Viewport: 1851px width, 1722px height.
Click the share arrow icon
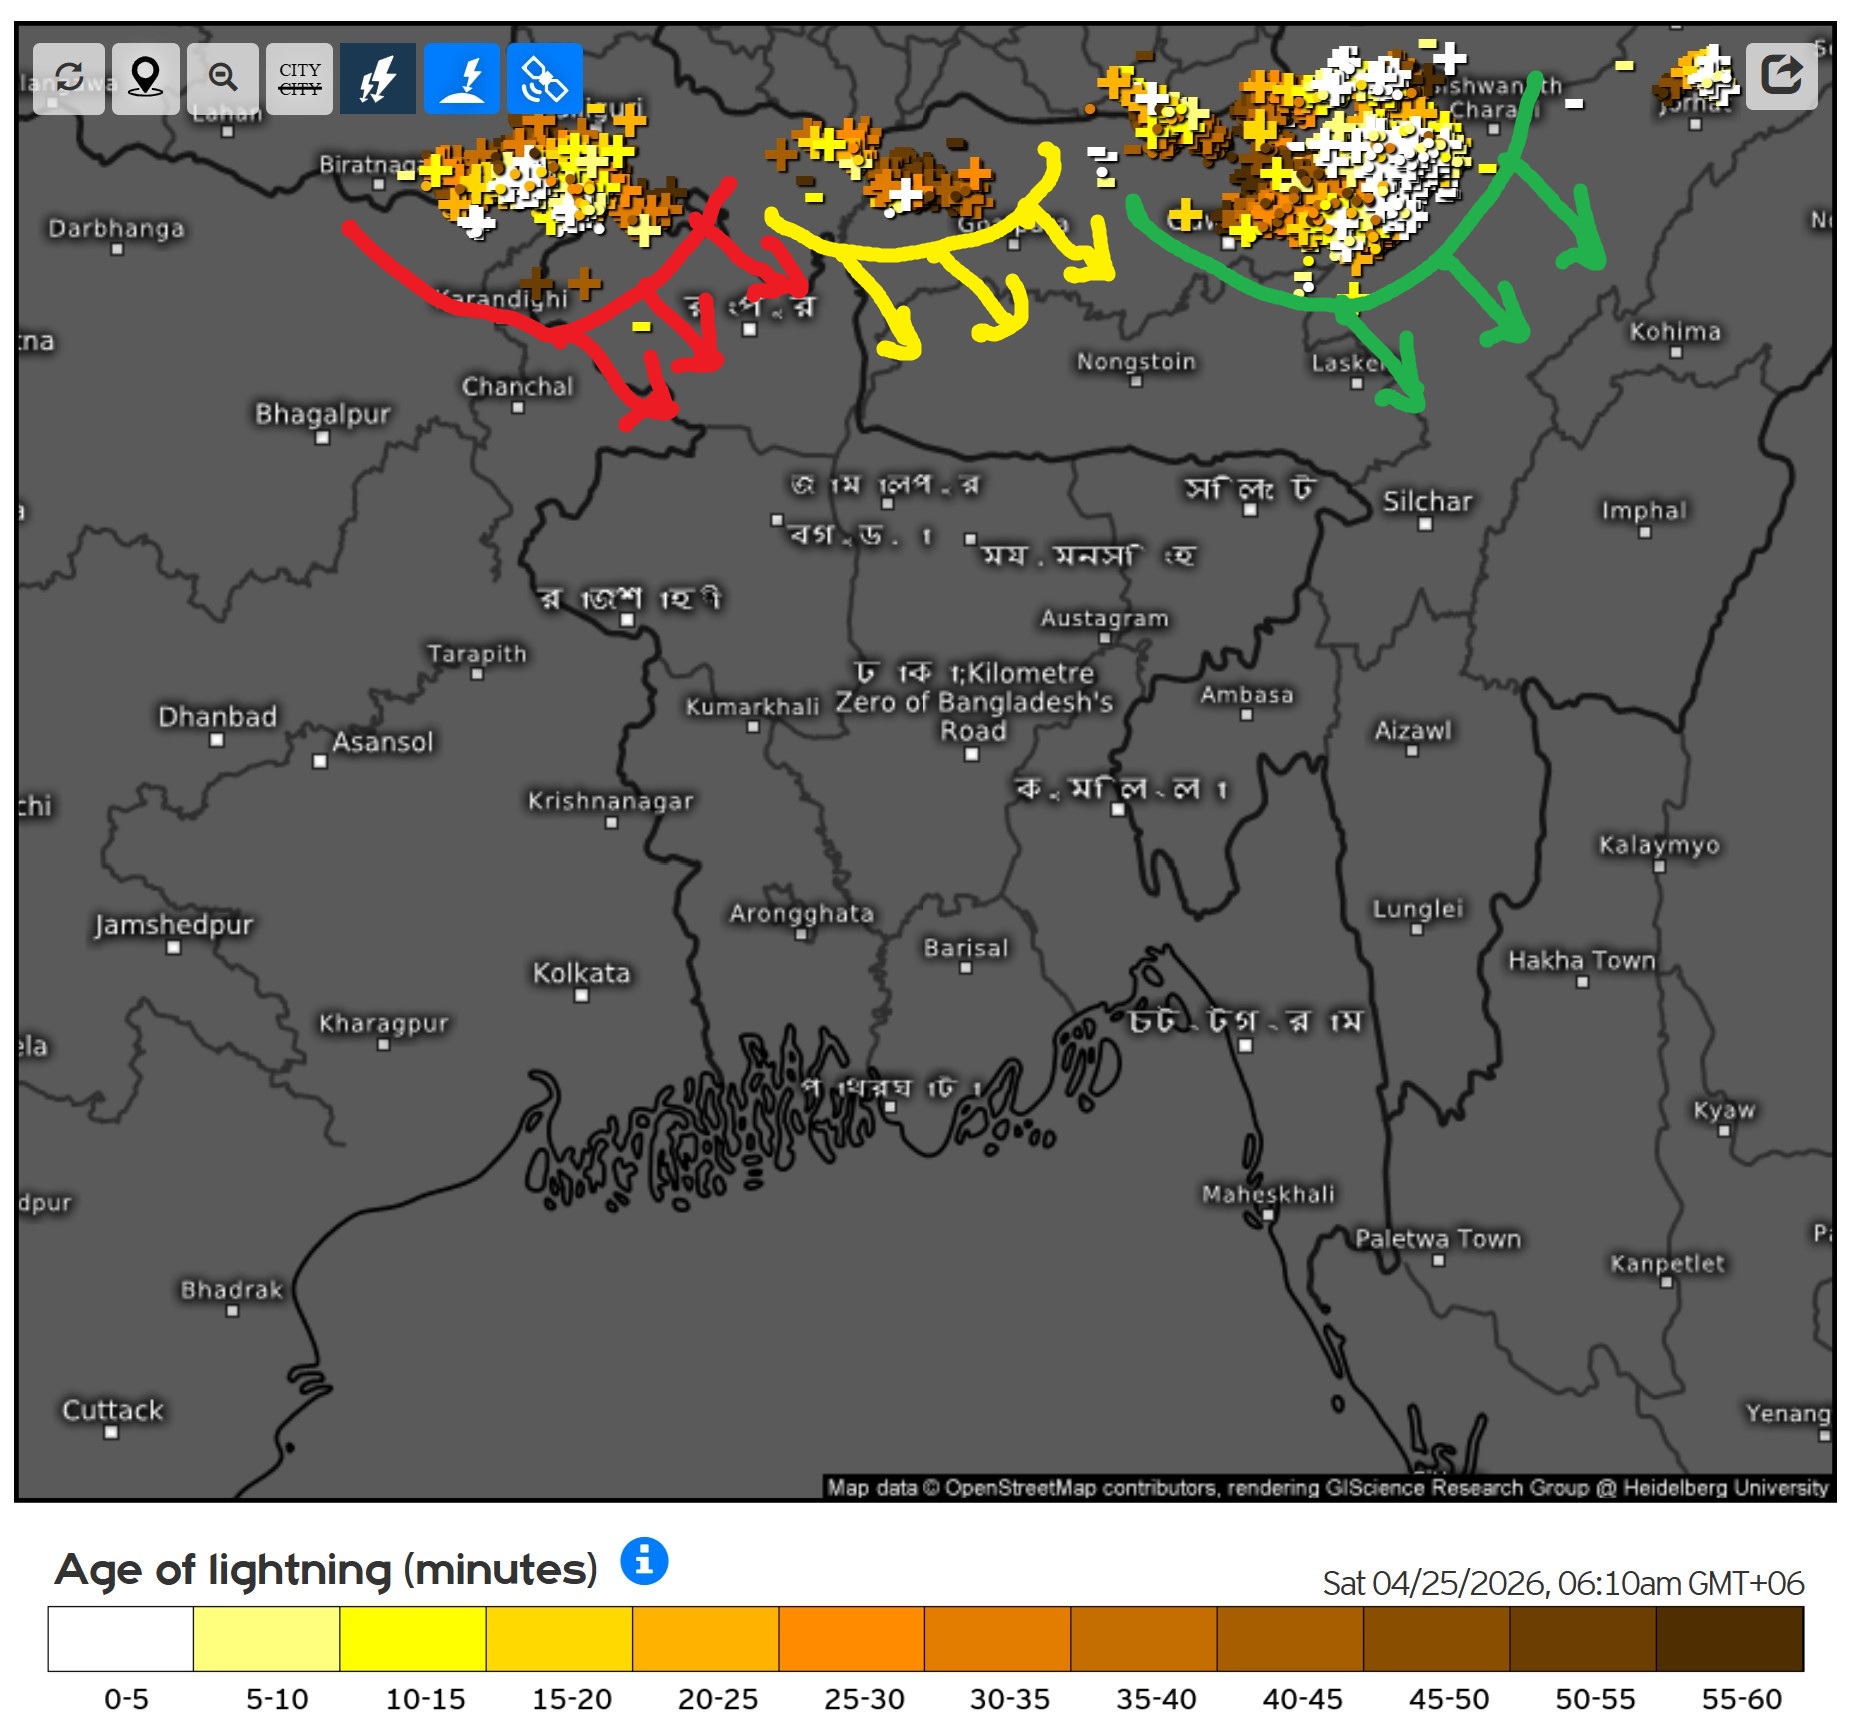coord(1781,76)
